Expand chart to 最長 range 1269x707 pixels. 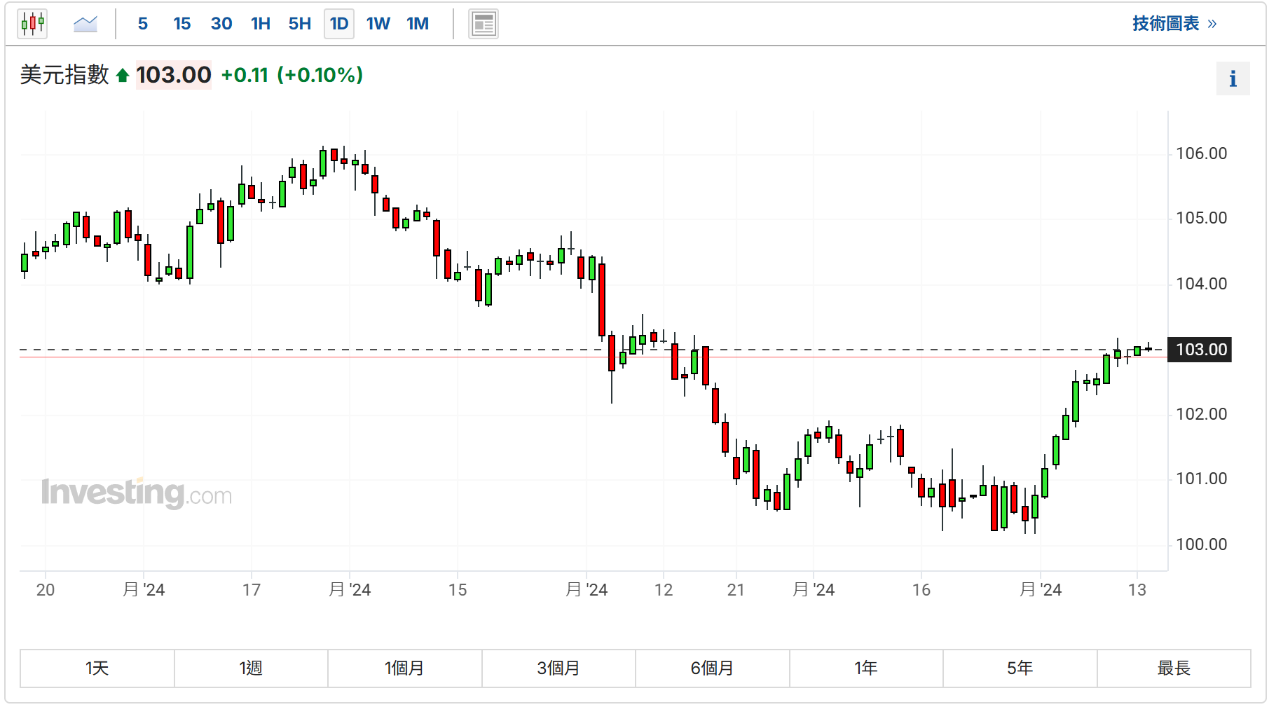[1173, 668]
